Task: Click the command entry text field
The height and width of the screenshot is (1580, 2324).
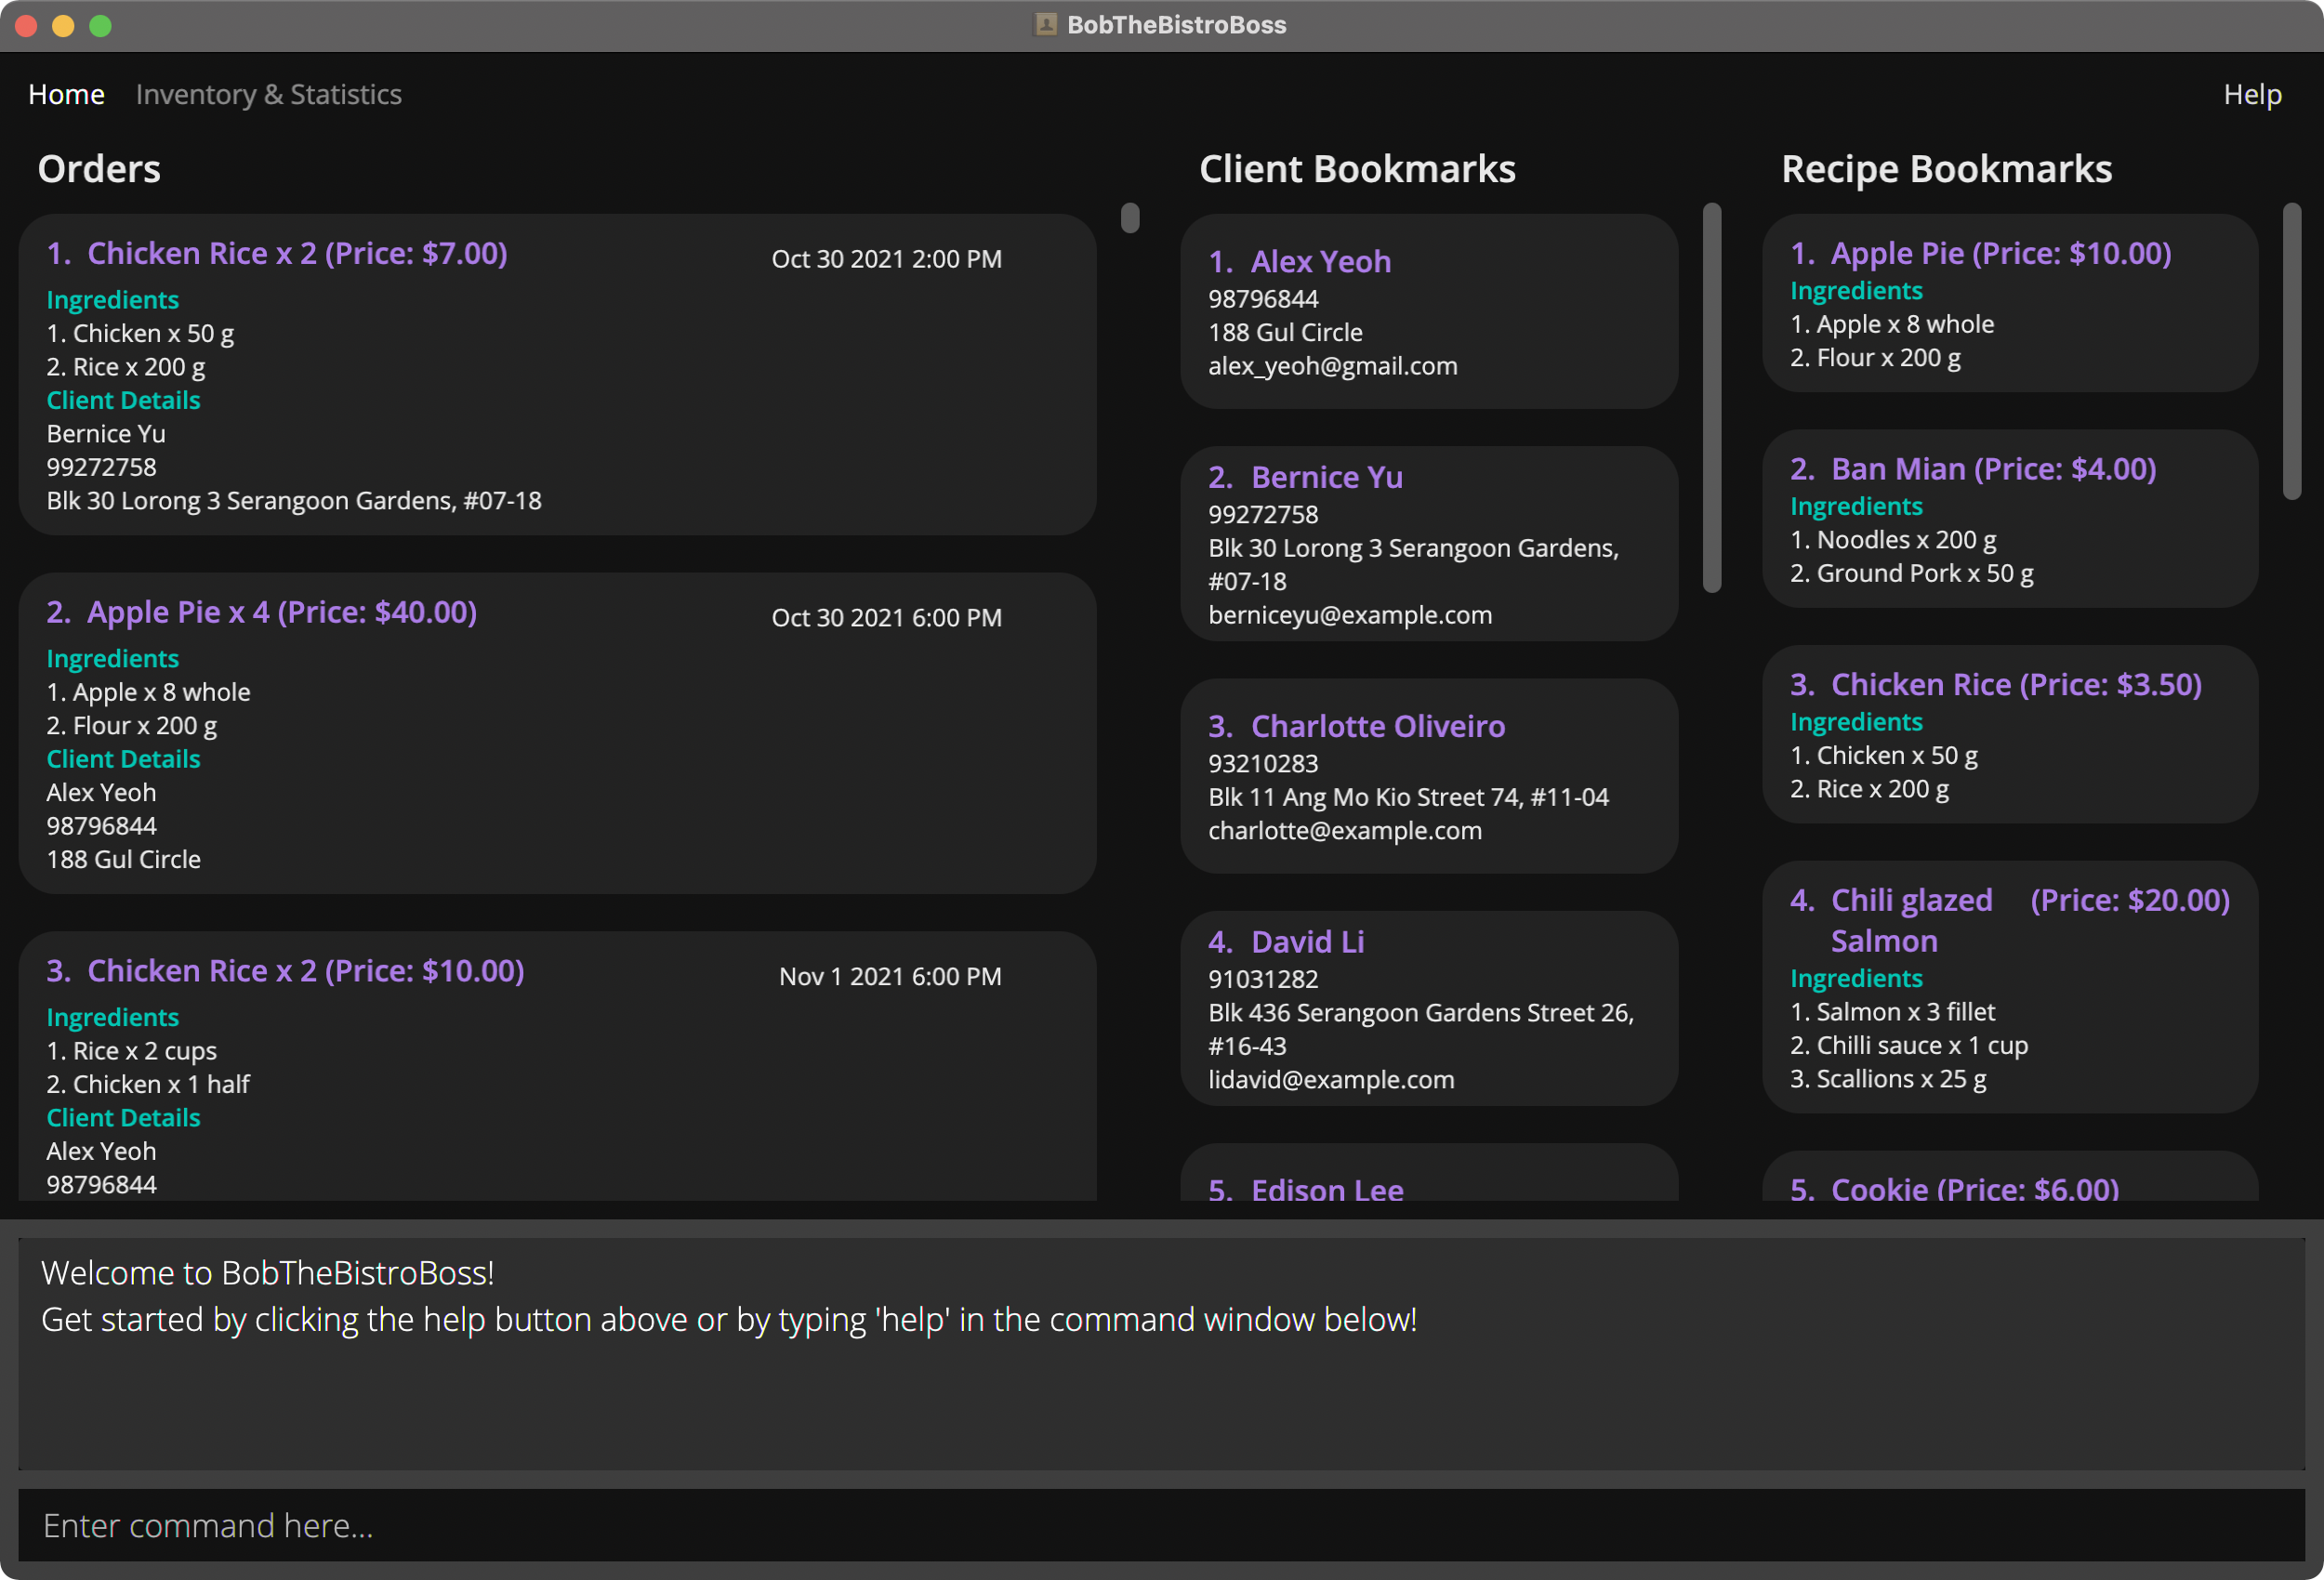Action: [1160, 1524]
